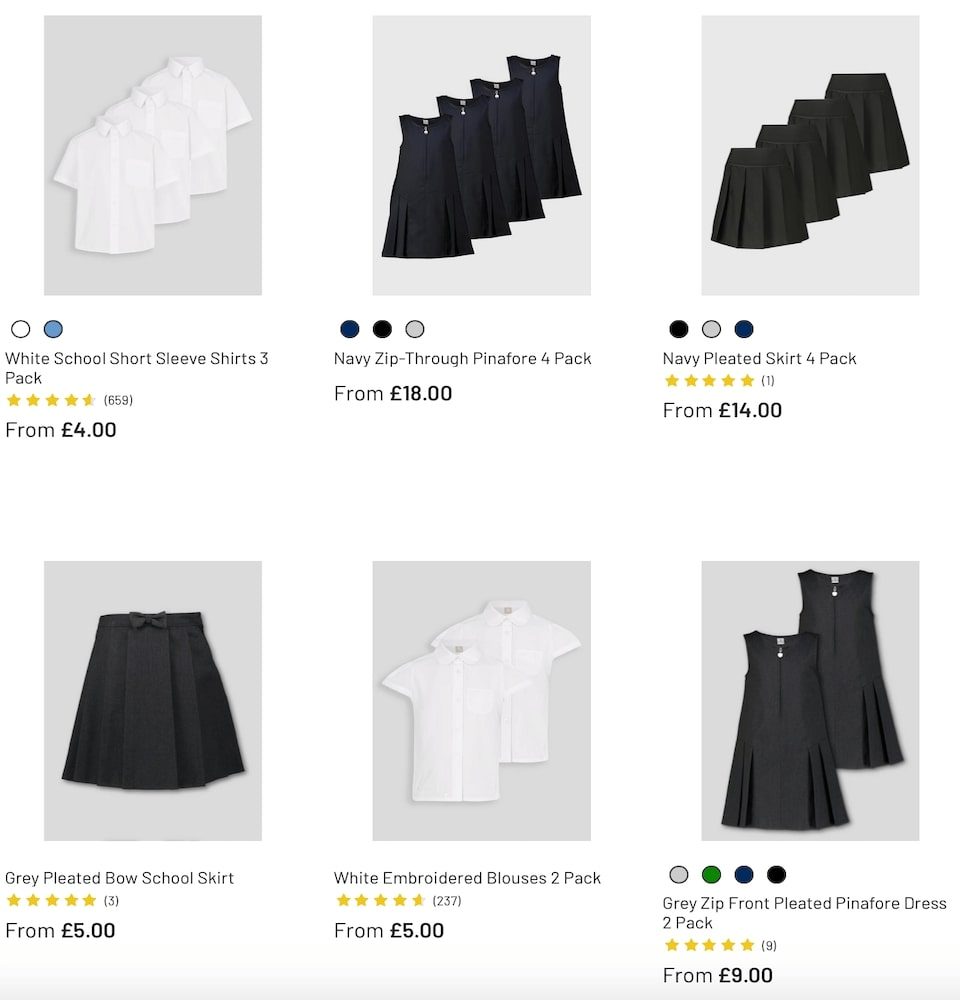Choose the navy swatch for Pleated Skirt 4 Pack
The width and height of the screenshot is (960, 1000).
[x=743, y=329]
